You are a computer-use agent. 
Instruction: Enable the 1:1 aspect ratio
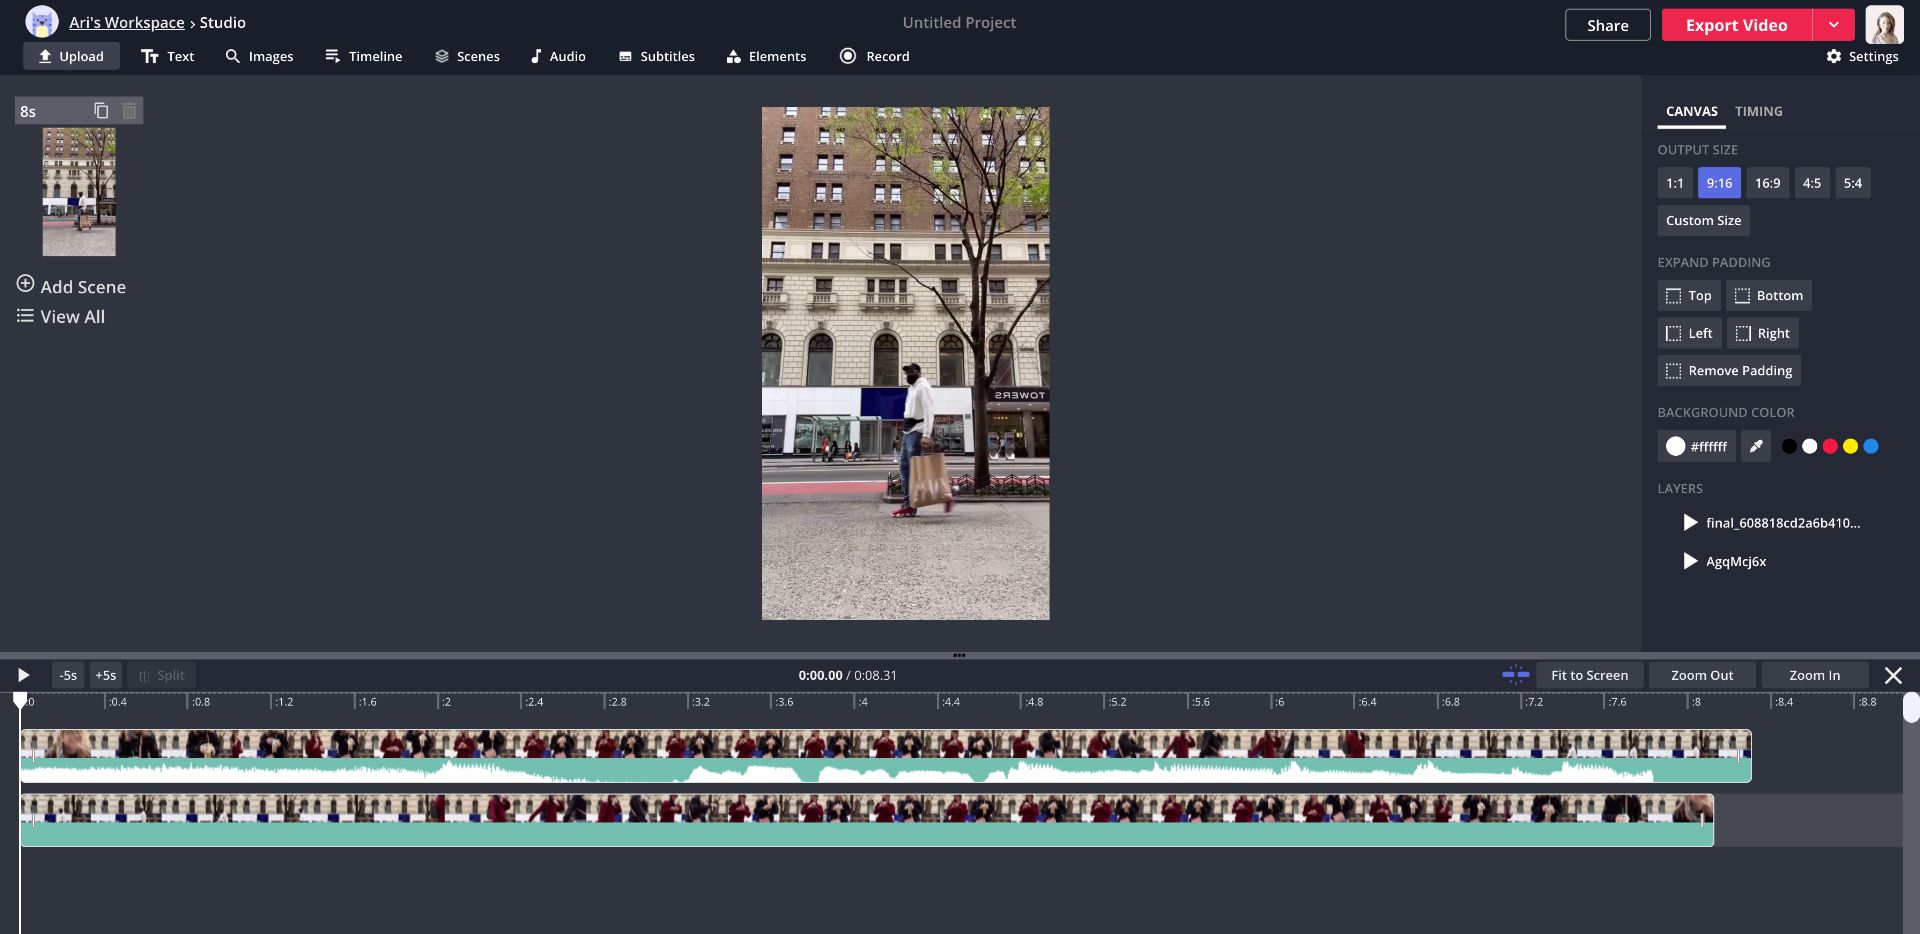tap(1675, 183)
